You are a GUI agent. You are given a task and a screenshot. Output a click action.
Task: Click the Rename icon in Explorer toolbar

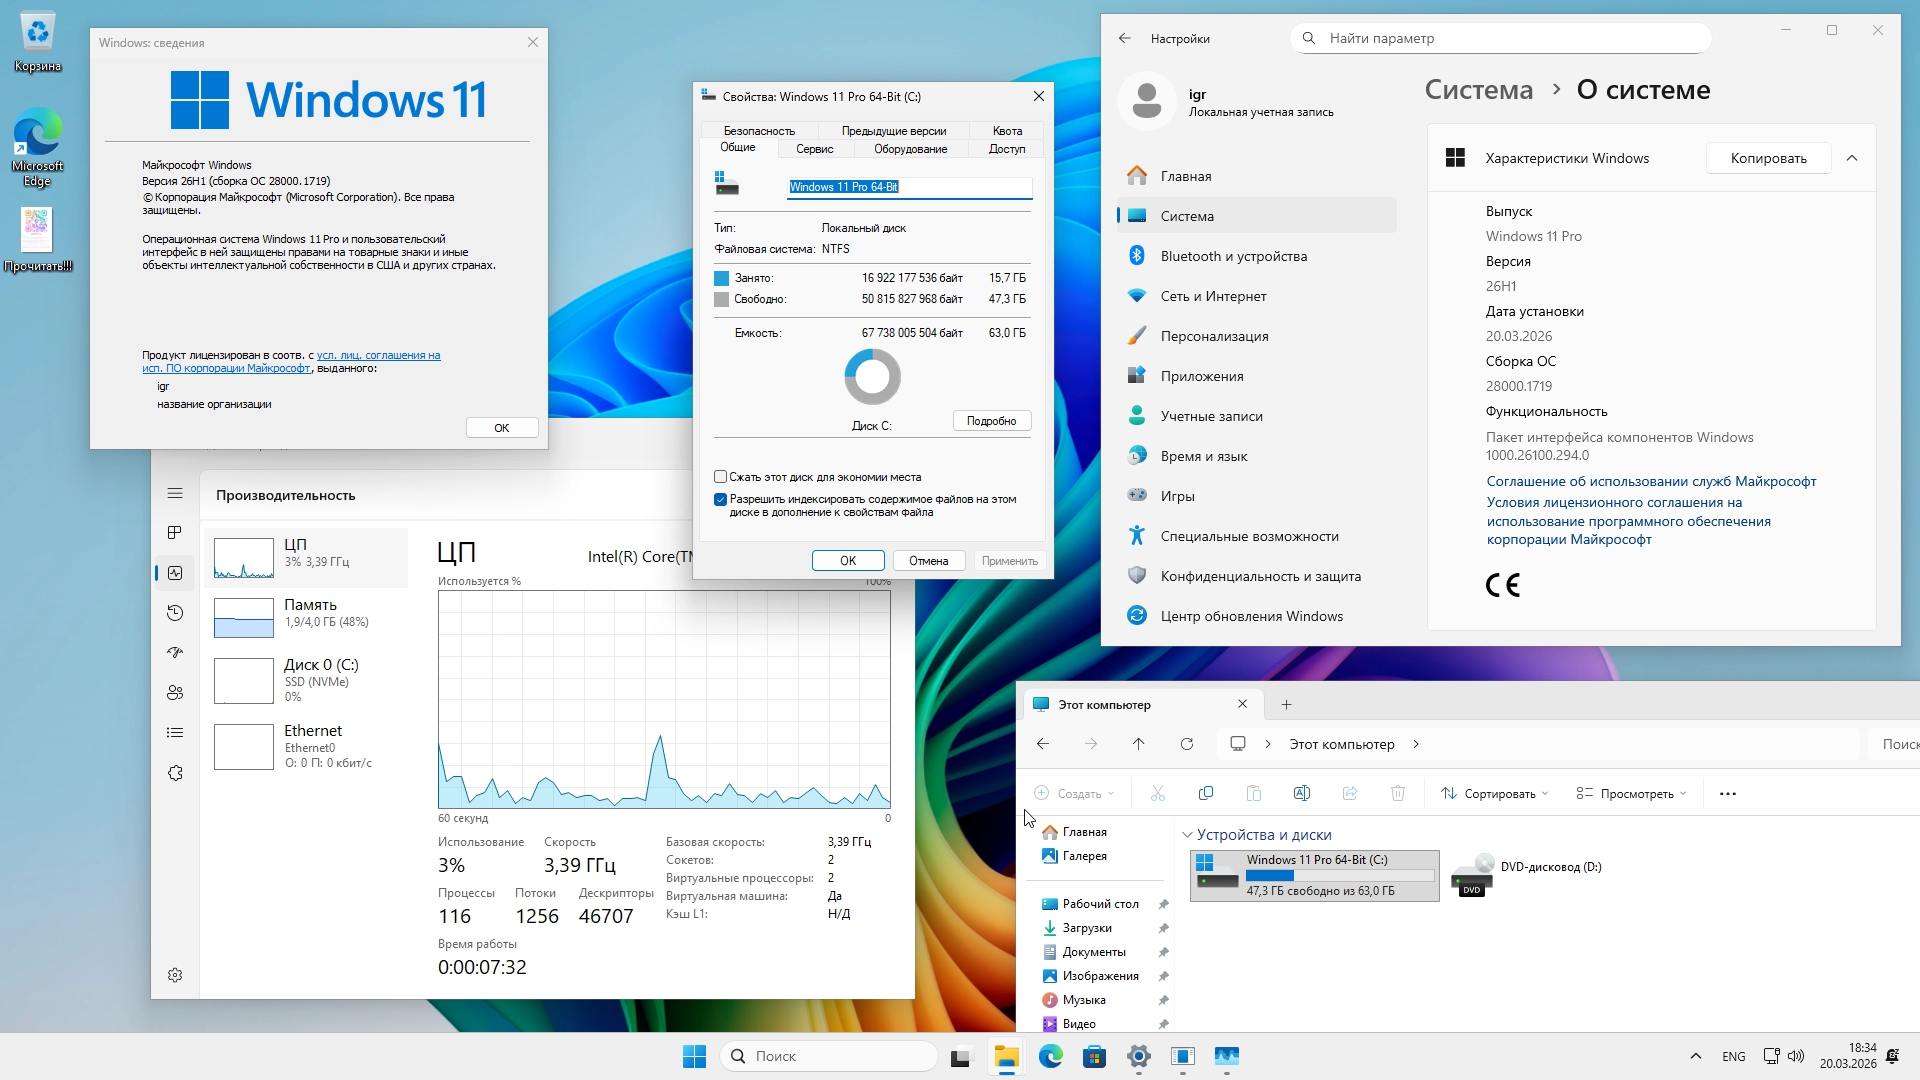coord(1302,793)
